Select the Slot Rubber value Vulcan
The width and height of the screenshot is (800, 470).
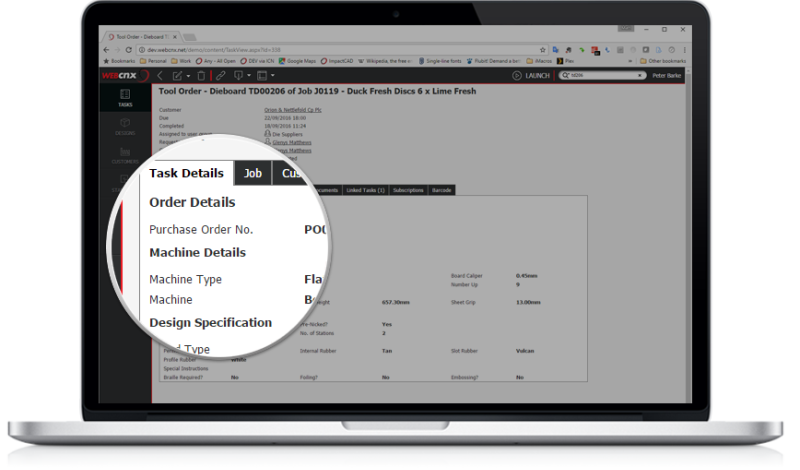[x=525, y=351]
